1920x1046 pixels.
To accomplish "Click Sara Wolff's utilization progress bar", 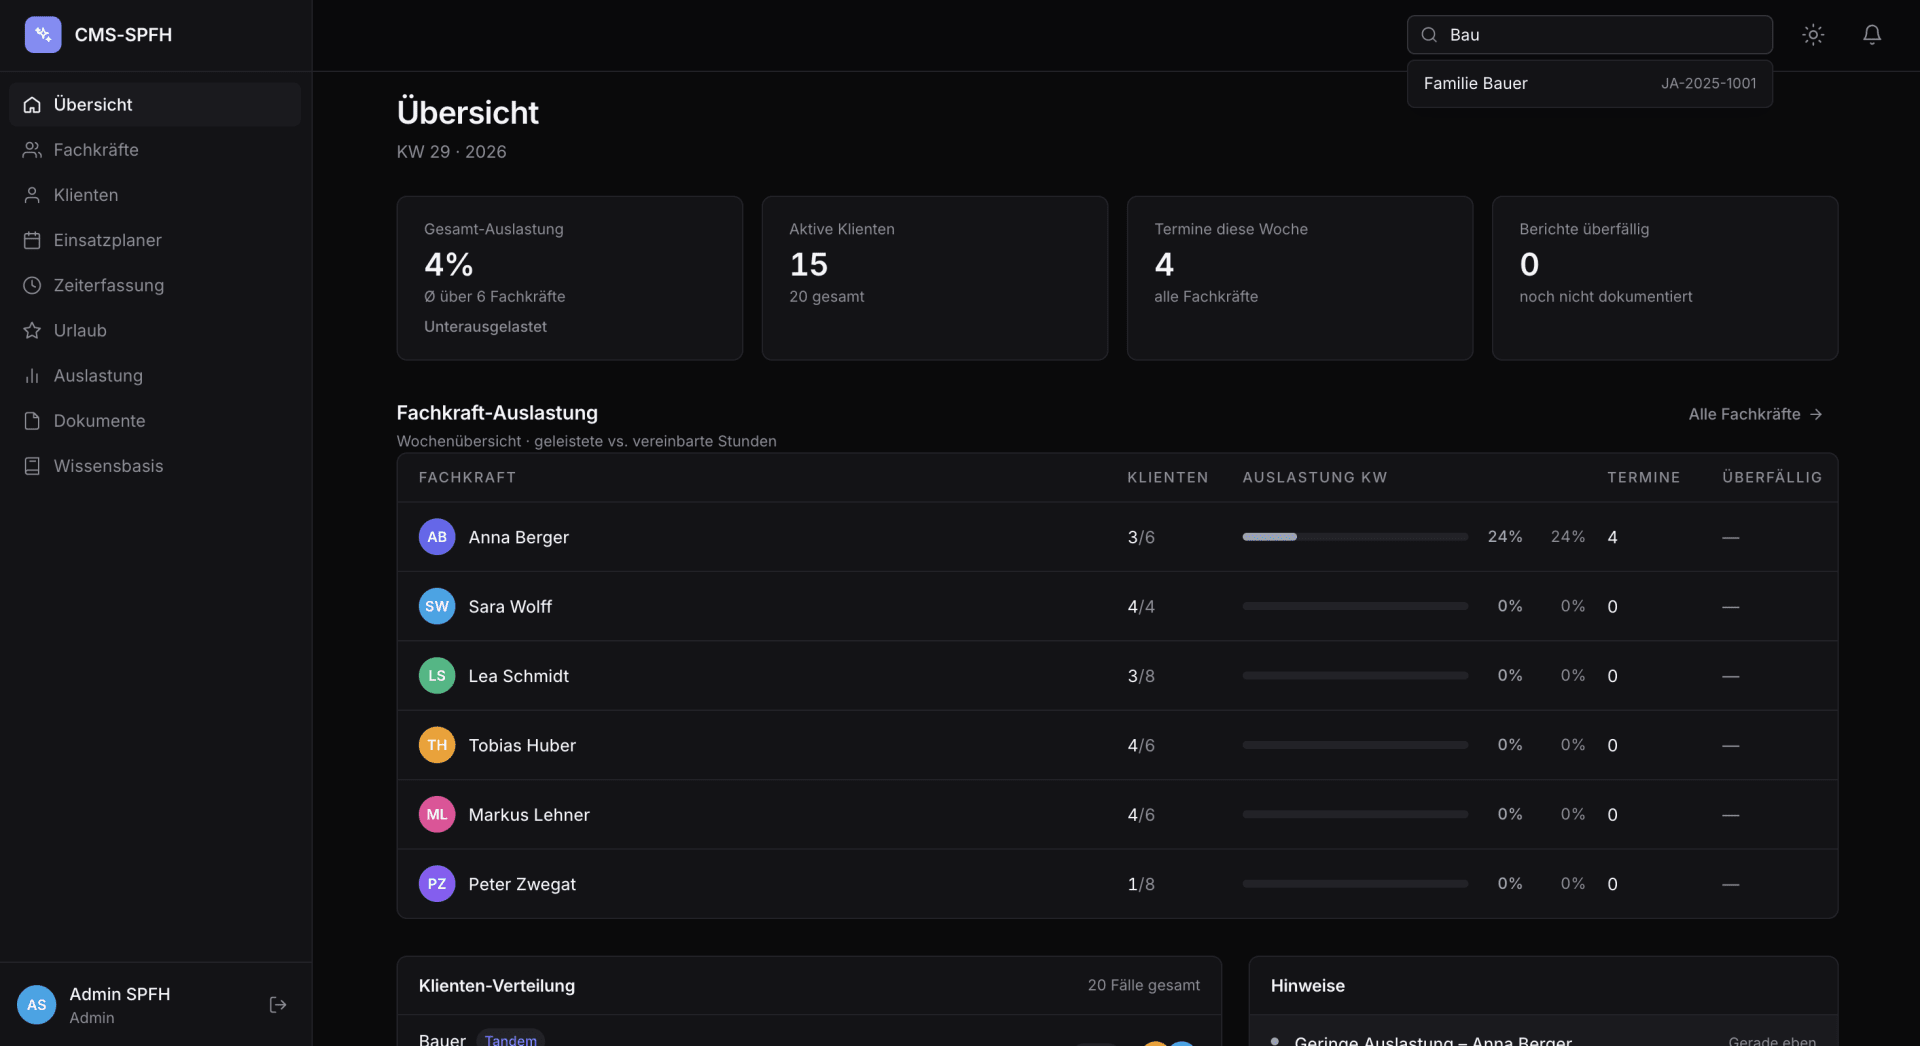I will (1355, 606).
